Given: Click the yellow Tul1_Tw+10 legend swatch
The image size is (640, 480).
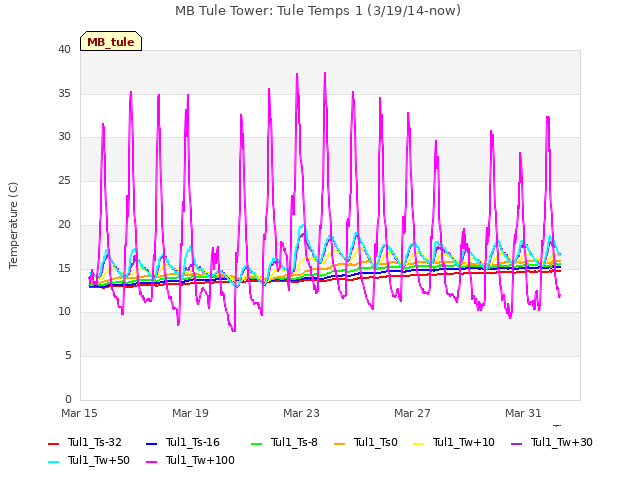Looking at the screenshot, I should pyautogui.click(x=418, y=443).
